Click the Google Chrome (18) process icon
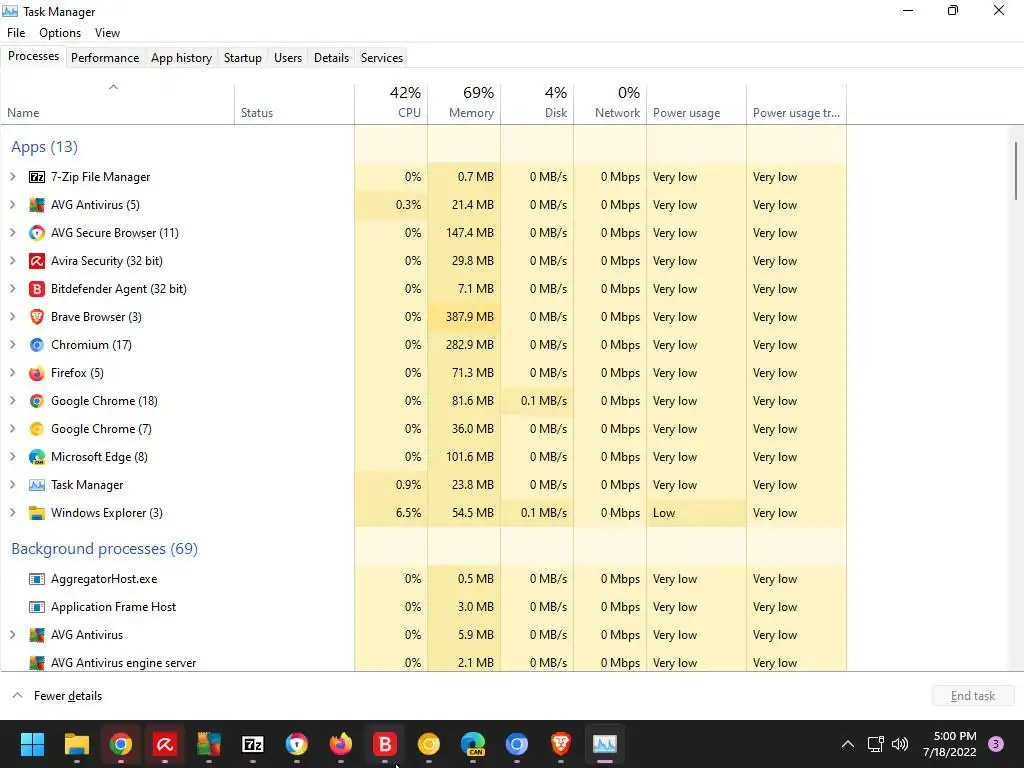This screenshot has width=1024, height=768. click(x=37, y=401)
